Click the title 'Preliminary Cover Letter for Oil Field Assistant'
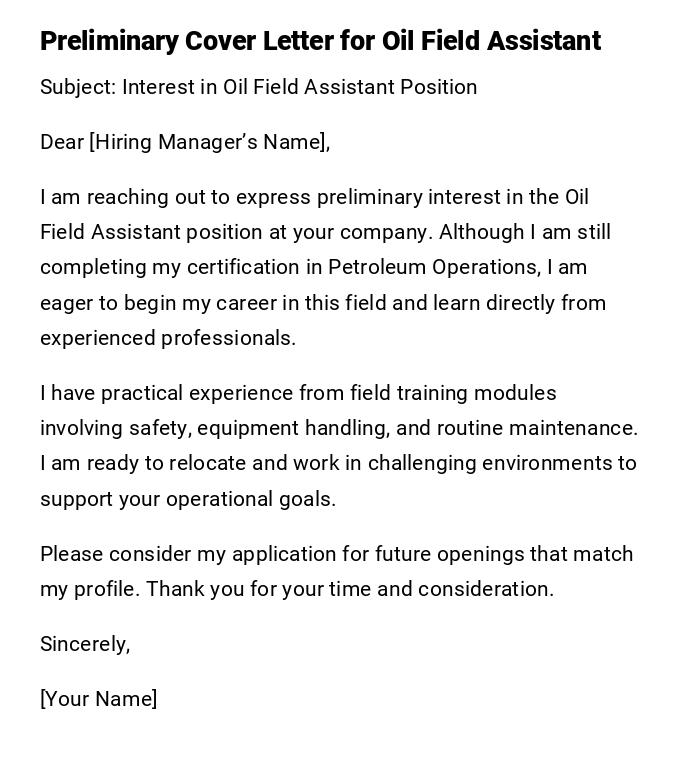Viewport: 700px width, 762px height. coord(320,41)
